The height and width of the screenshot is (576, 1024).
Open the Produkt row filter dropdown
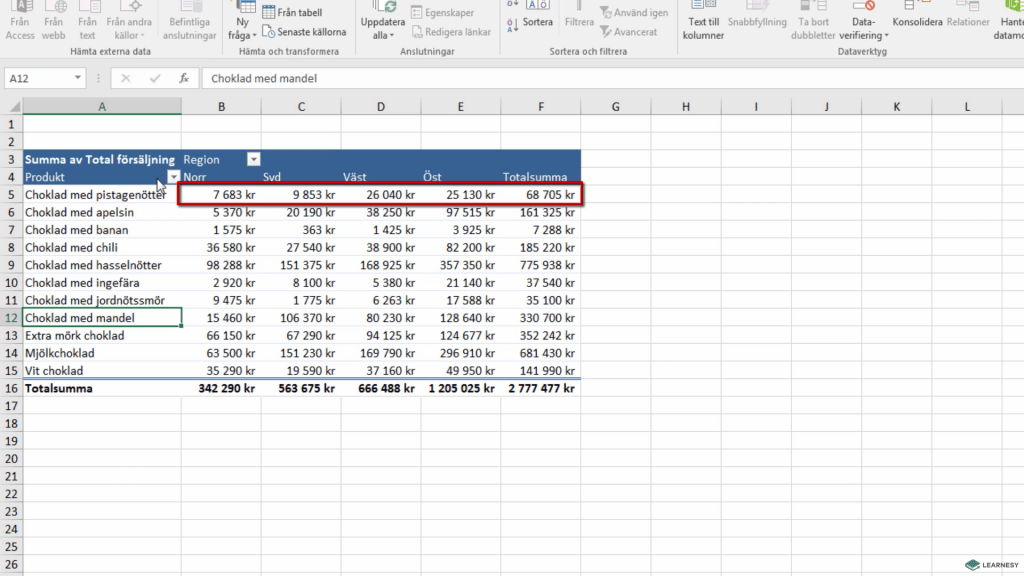coord(174,177)
